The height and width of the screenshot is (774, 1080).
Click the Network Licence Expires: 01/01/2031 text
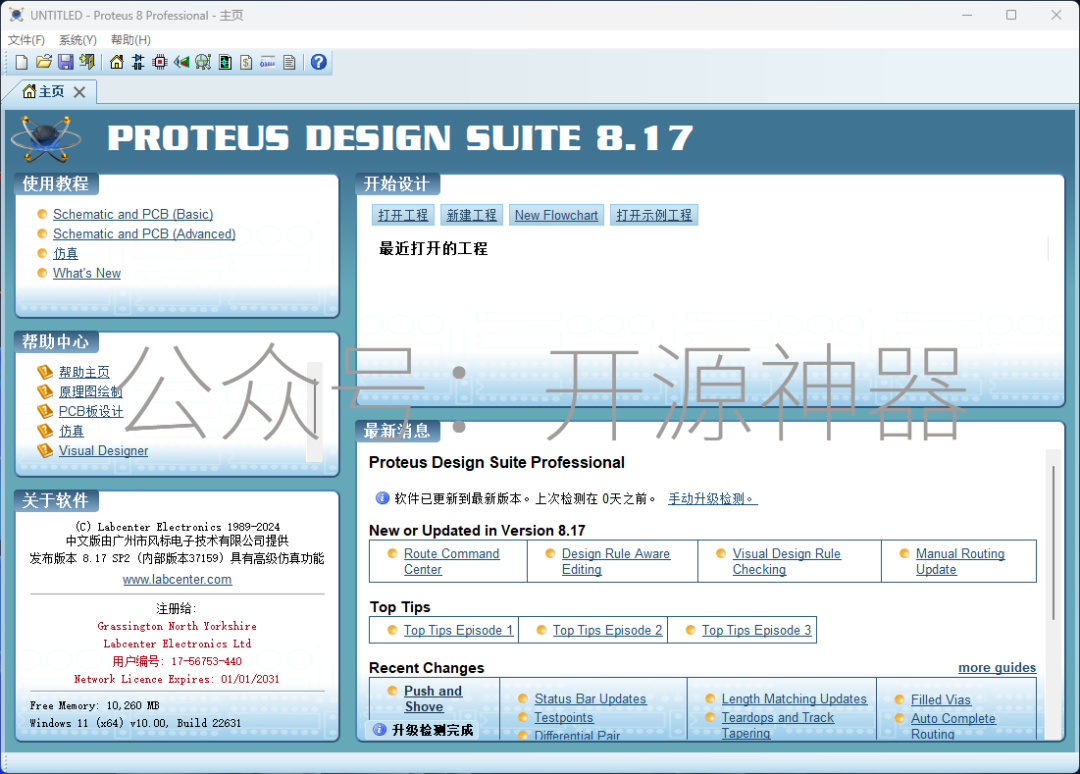(x=176, y=679)
